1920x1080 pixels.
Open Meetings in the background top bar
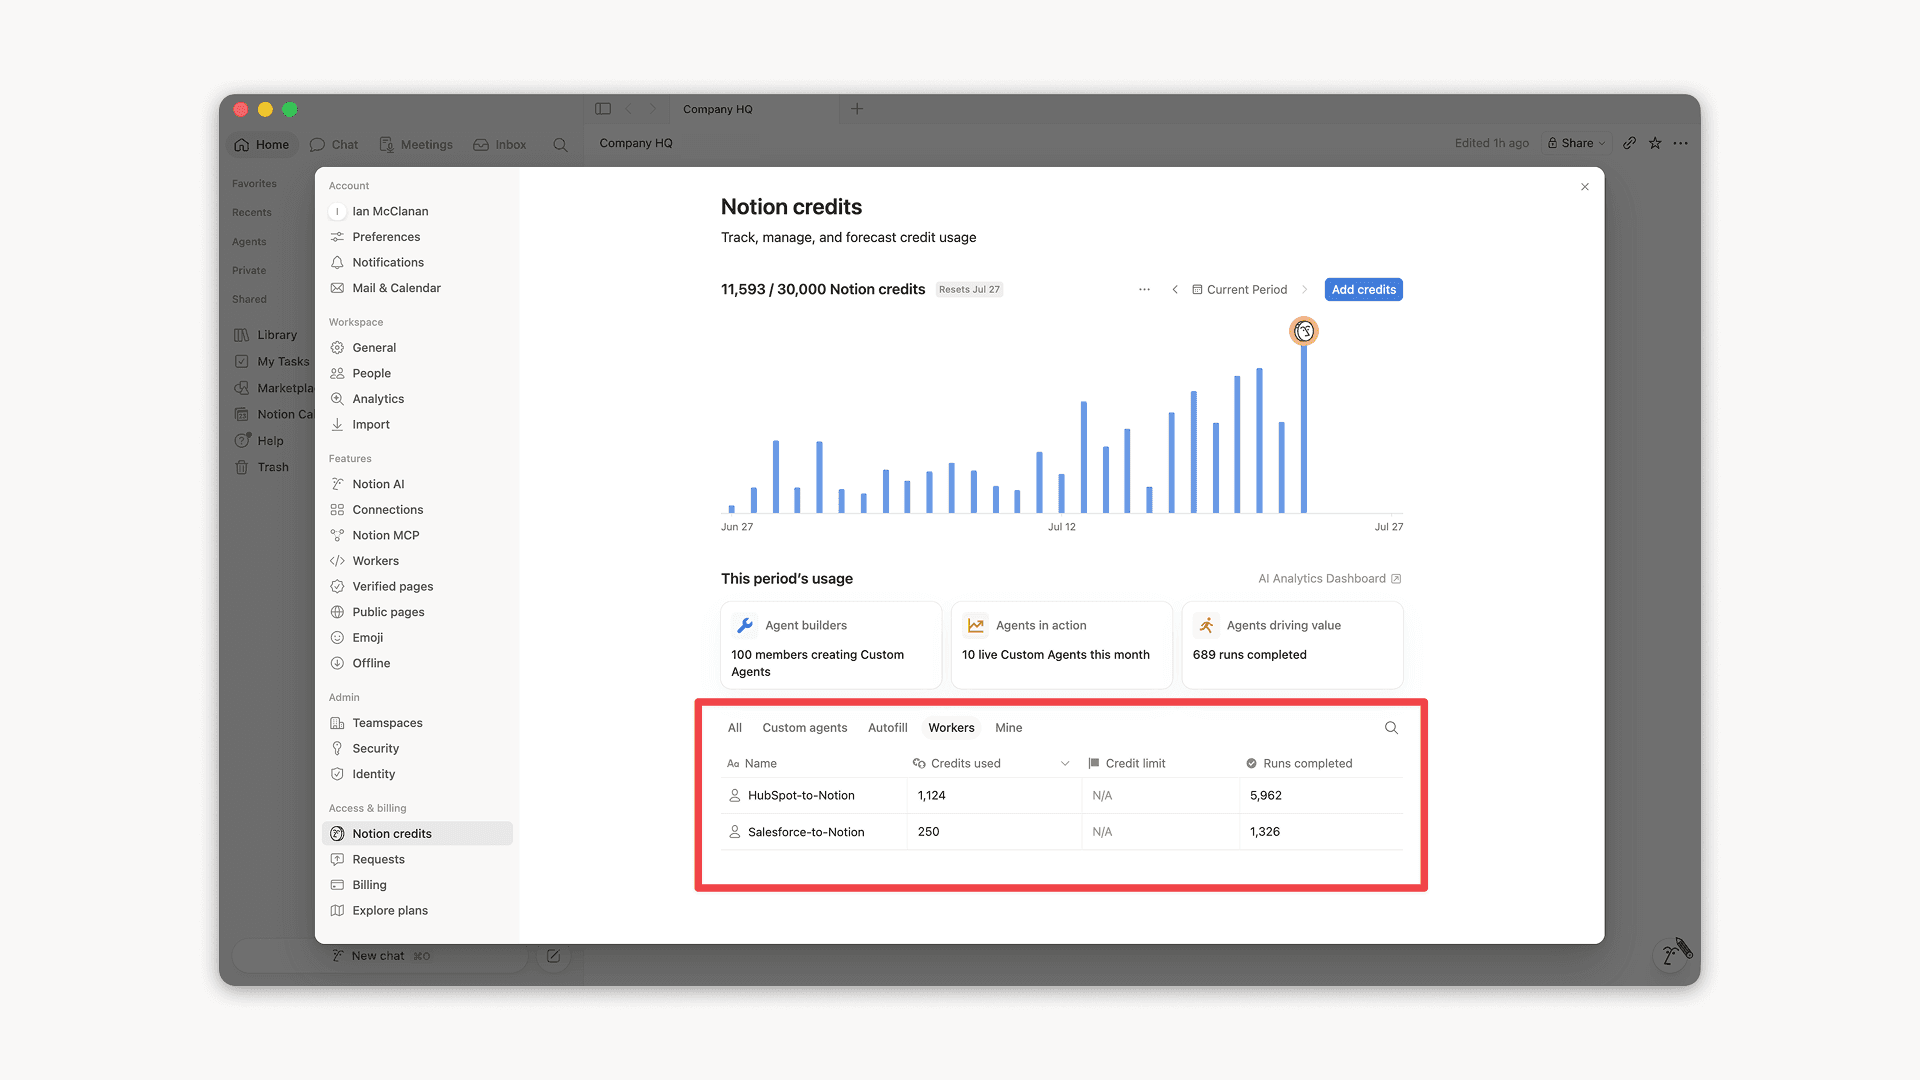[x=416, y=145]
